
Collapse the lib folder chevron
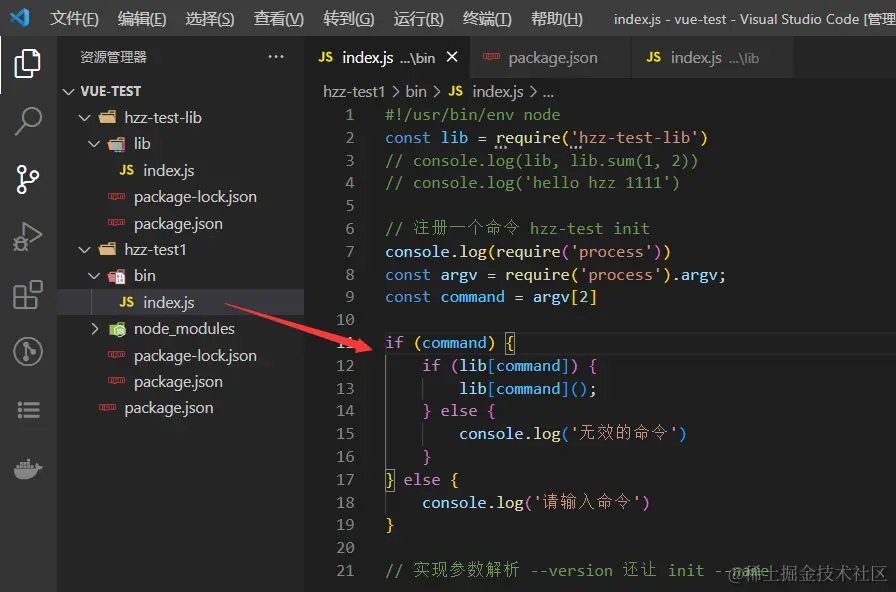(94, 144)
